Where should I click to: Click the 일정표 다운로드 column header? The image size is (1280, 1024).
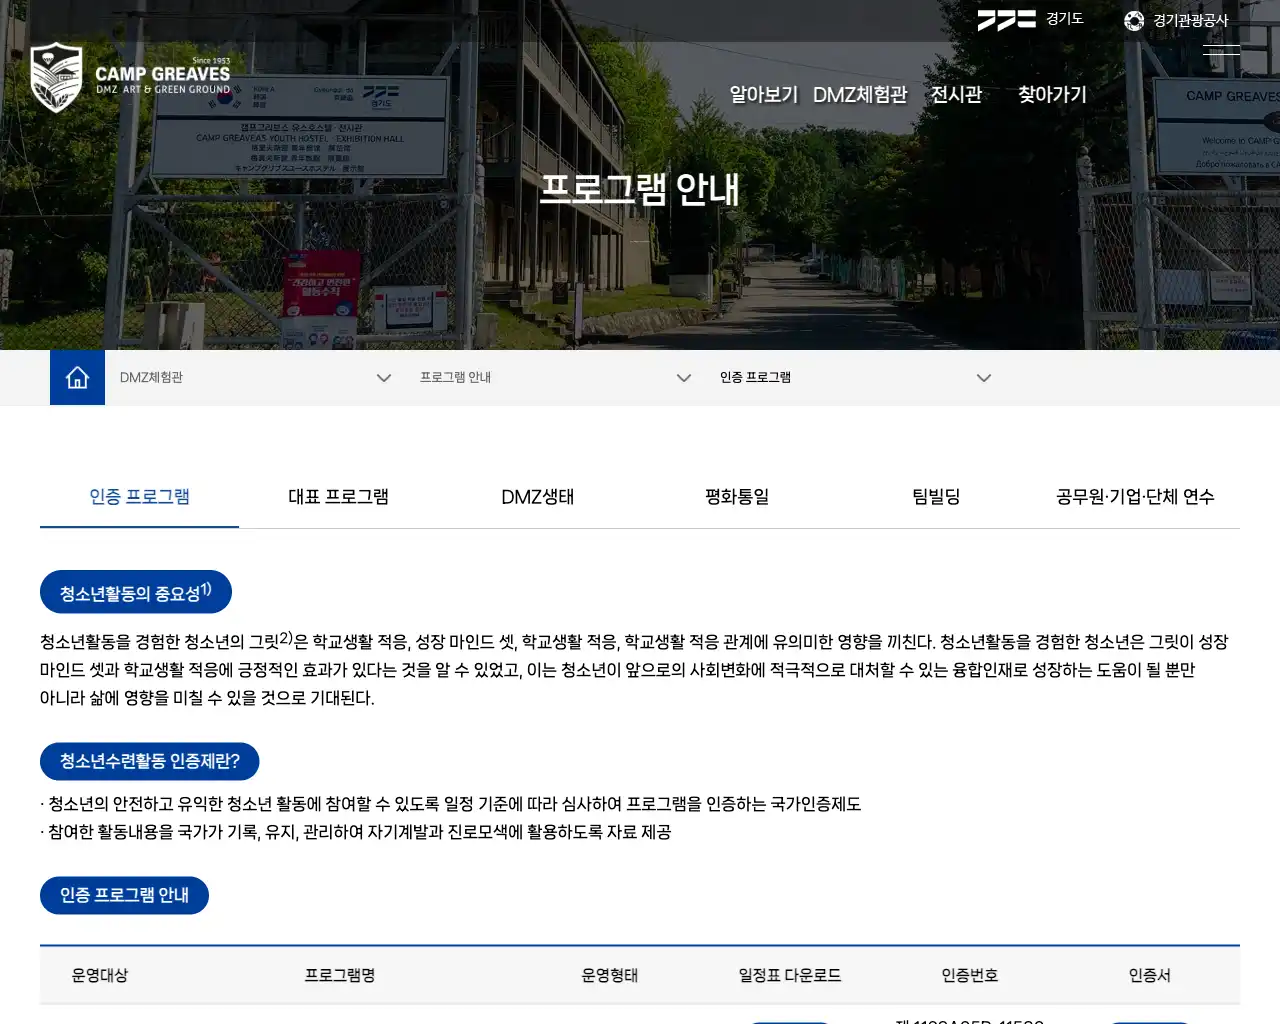pos(790,975)
